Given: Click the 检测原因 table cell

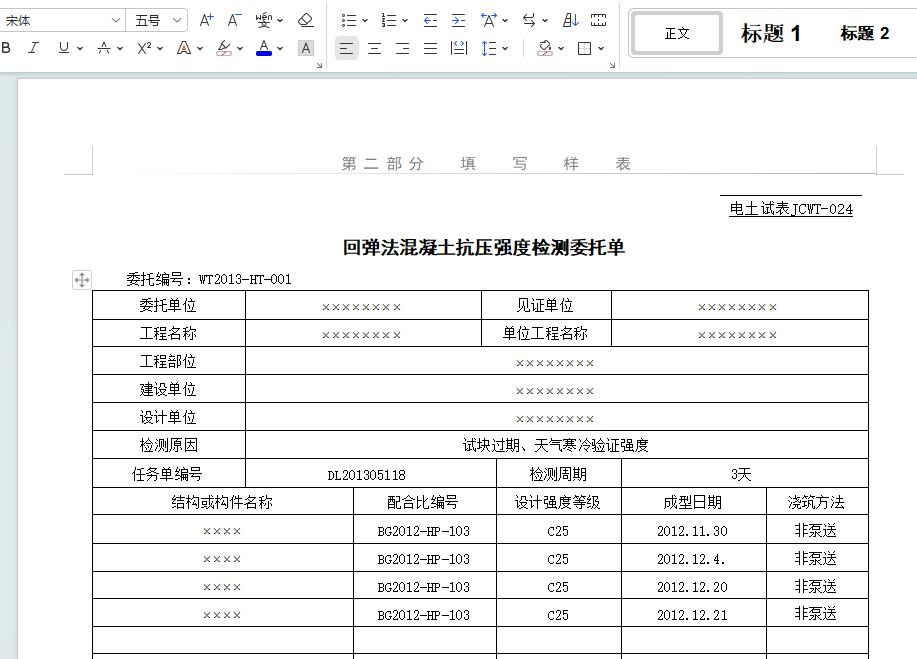Looking at the screenshot, I should pos(168,445).
